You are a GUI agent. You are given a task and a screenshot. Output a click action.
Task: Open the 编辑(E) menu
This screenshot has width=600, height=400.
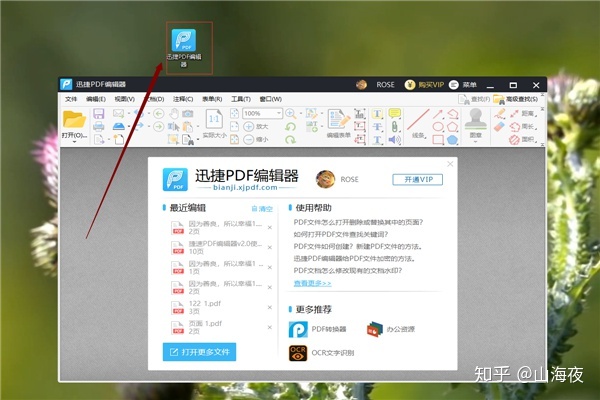click(x=96, y=99)
